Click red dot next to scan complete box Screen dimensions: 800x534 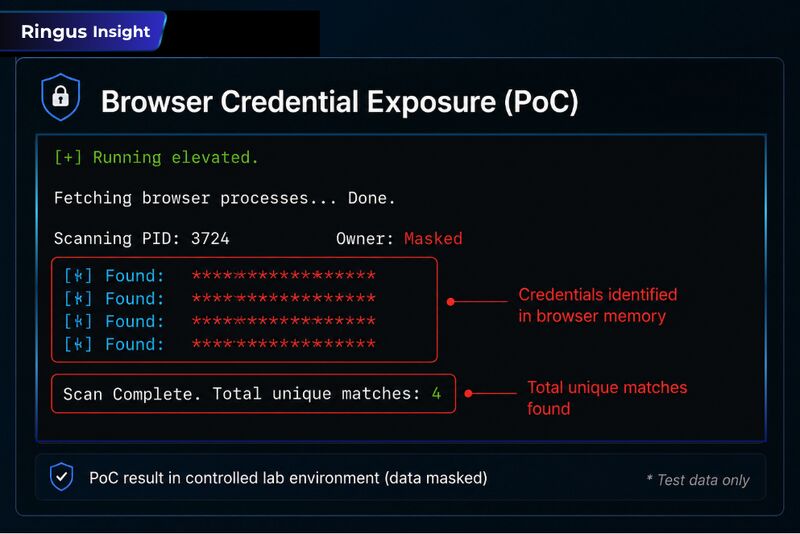coord(469,393)
